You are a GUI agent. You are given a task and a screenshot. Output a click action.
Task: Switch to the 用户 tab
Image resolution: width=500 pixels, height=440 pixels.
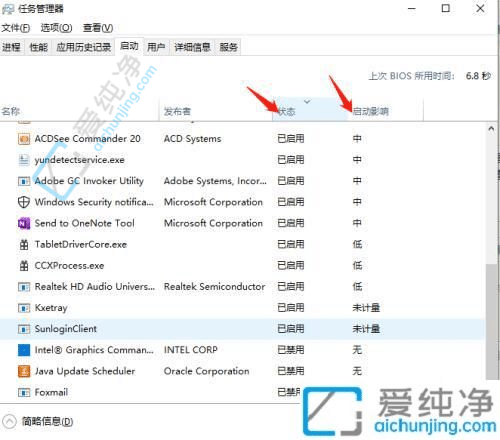pyautogui.click(x=156, y=47)
